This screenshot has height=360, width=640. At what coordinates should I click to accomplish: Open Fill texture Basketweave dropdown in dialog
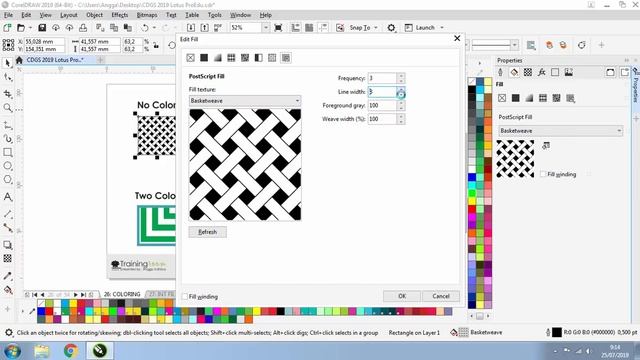coord(245,100)
